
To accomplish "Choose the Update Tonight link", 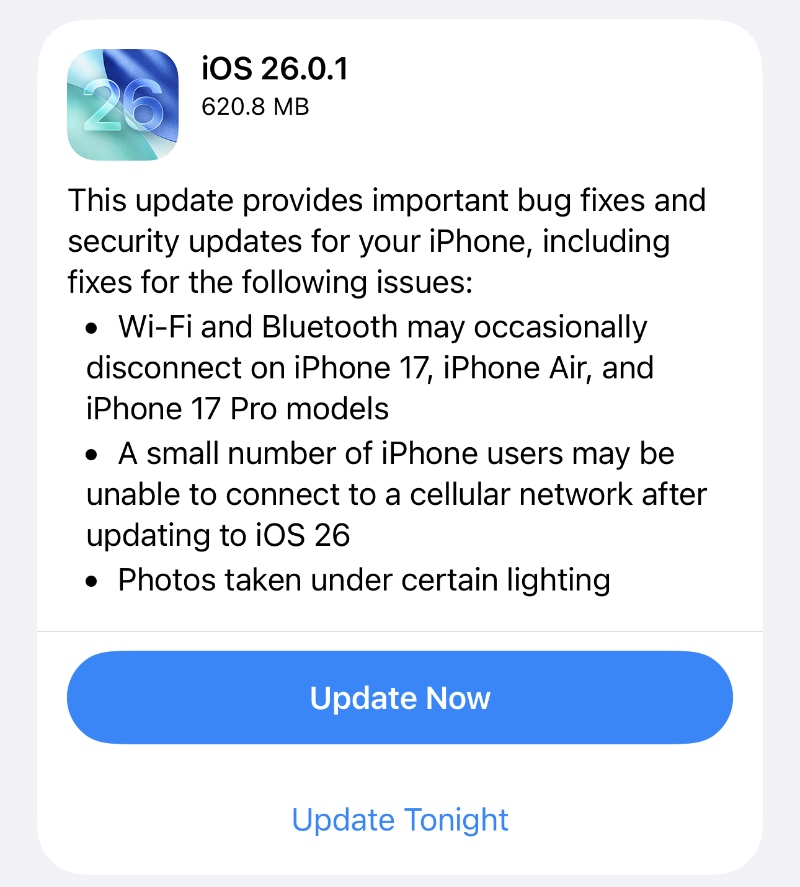I will tap(400, 820).
